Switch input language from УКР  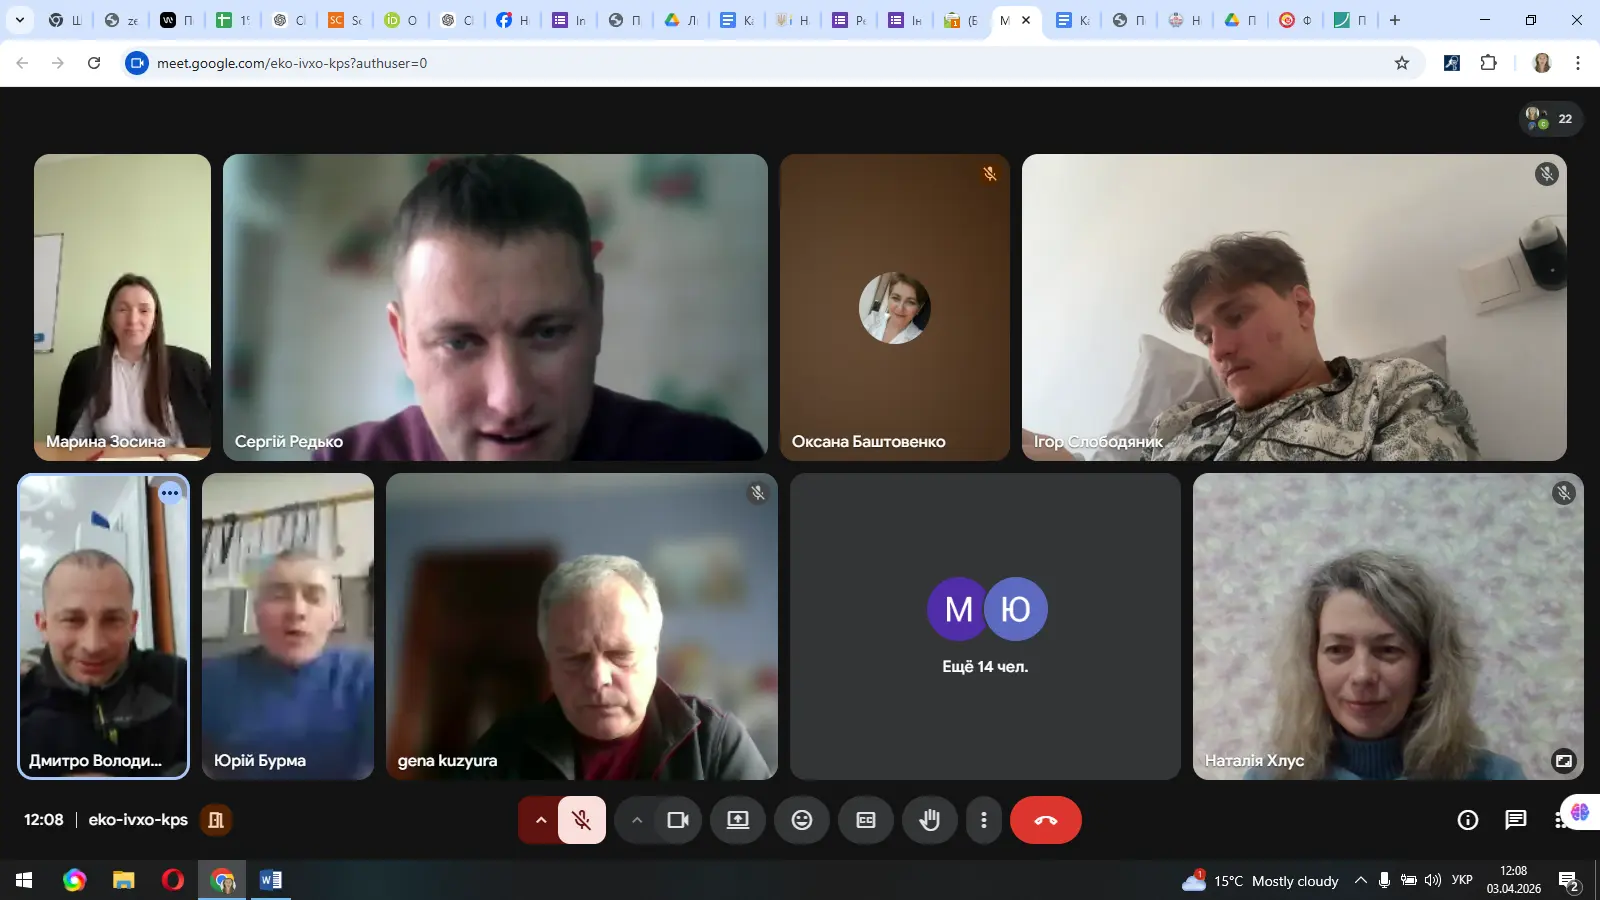point(1462,880)
